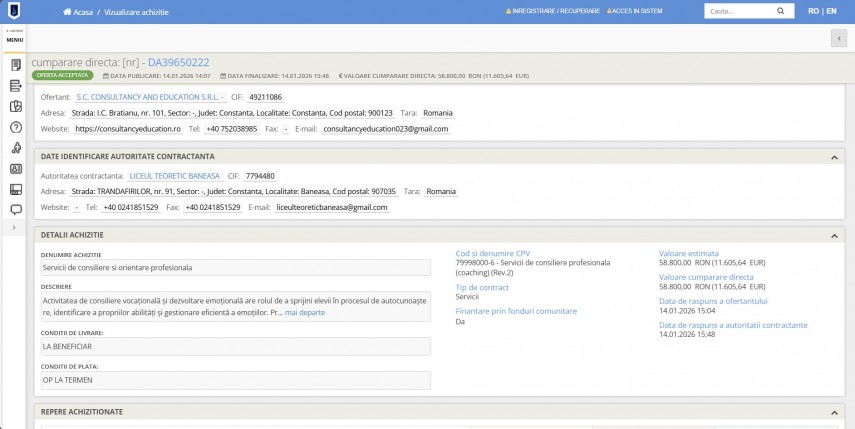
Task: Click the back arrow button at right
Action: [838, 38]
